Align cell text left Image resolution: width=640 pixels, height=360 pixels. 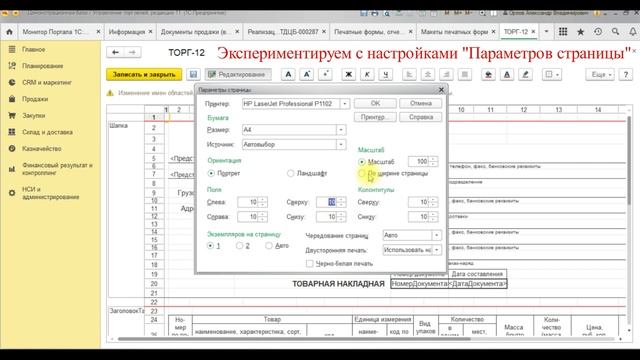[409, 74]
